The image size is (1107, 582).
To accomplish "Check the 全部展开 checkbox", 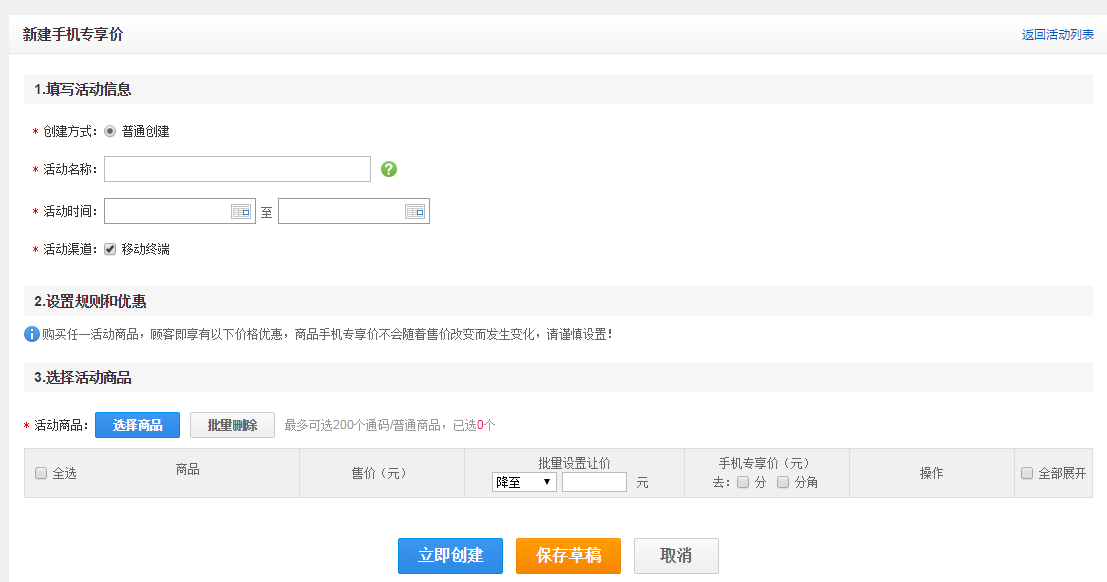I will pyautogui.click(x=1027, y=473).
